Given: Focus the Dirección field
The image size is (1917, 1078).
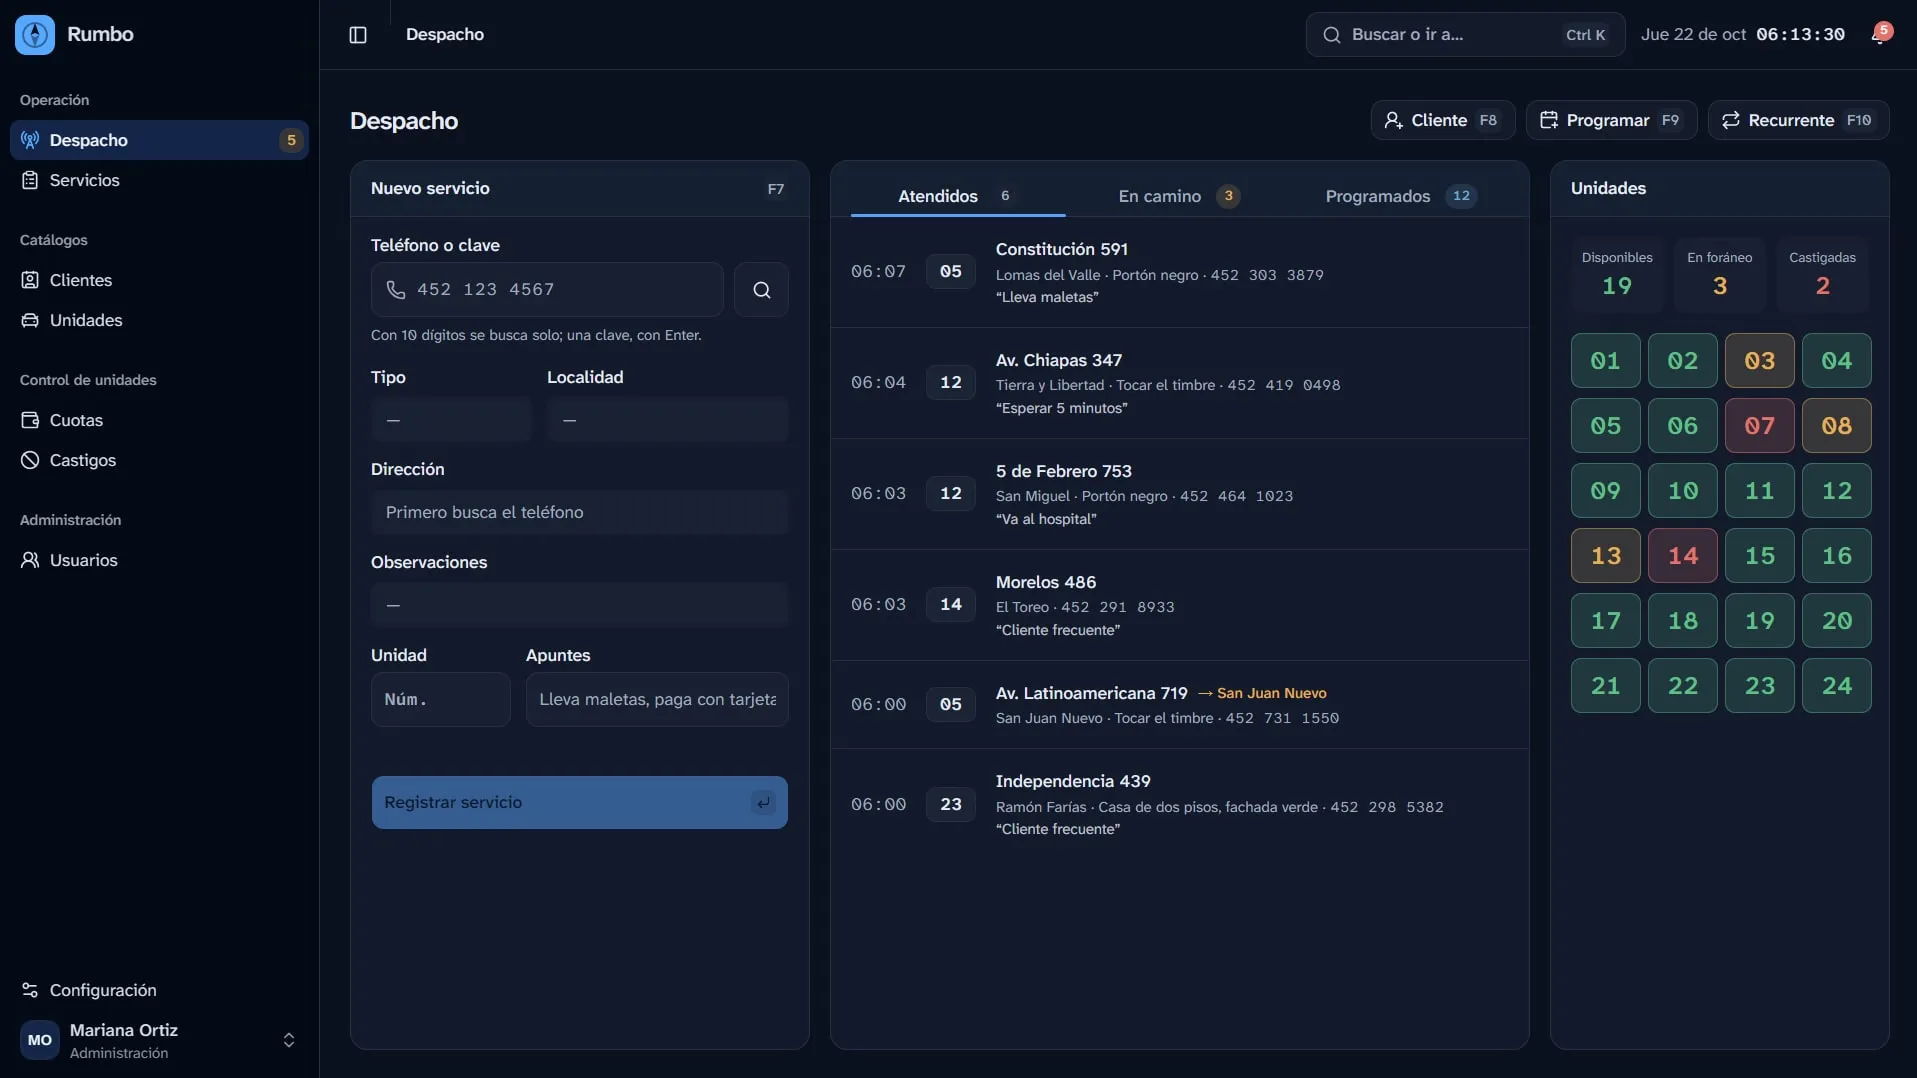Looking at the screenshot, I should click(579, 512).
